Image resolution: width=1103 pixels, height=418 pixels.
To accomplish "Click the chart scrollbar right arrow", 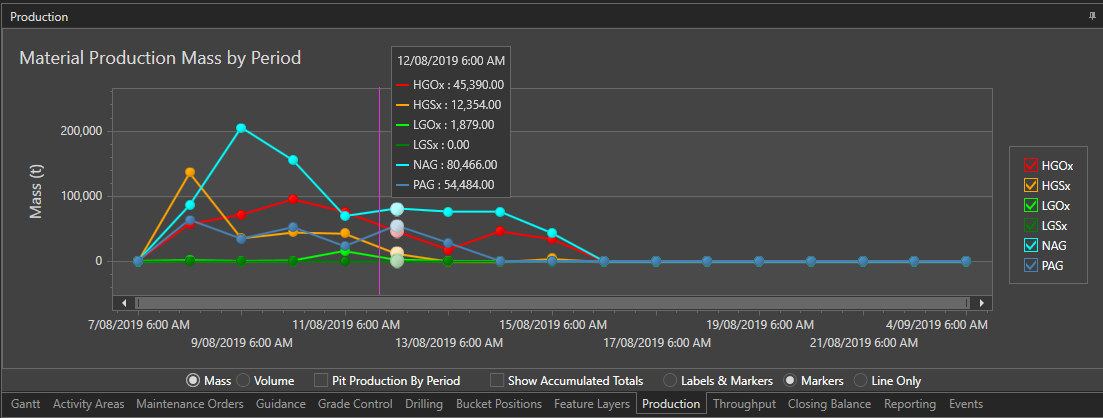I will 982,303.
